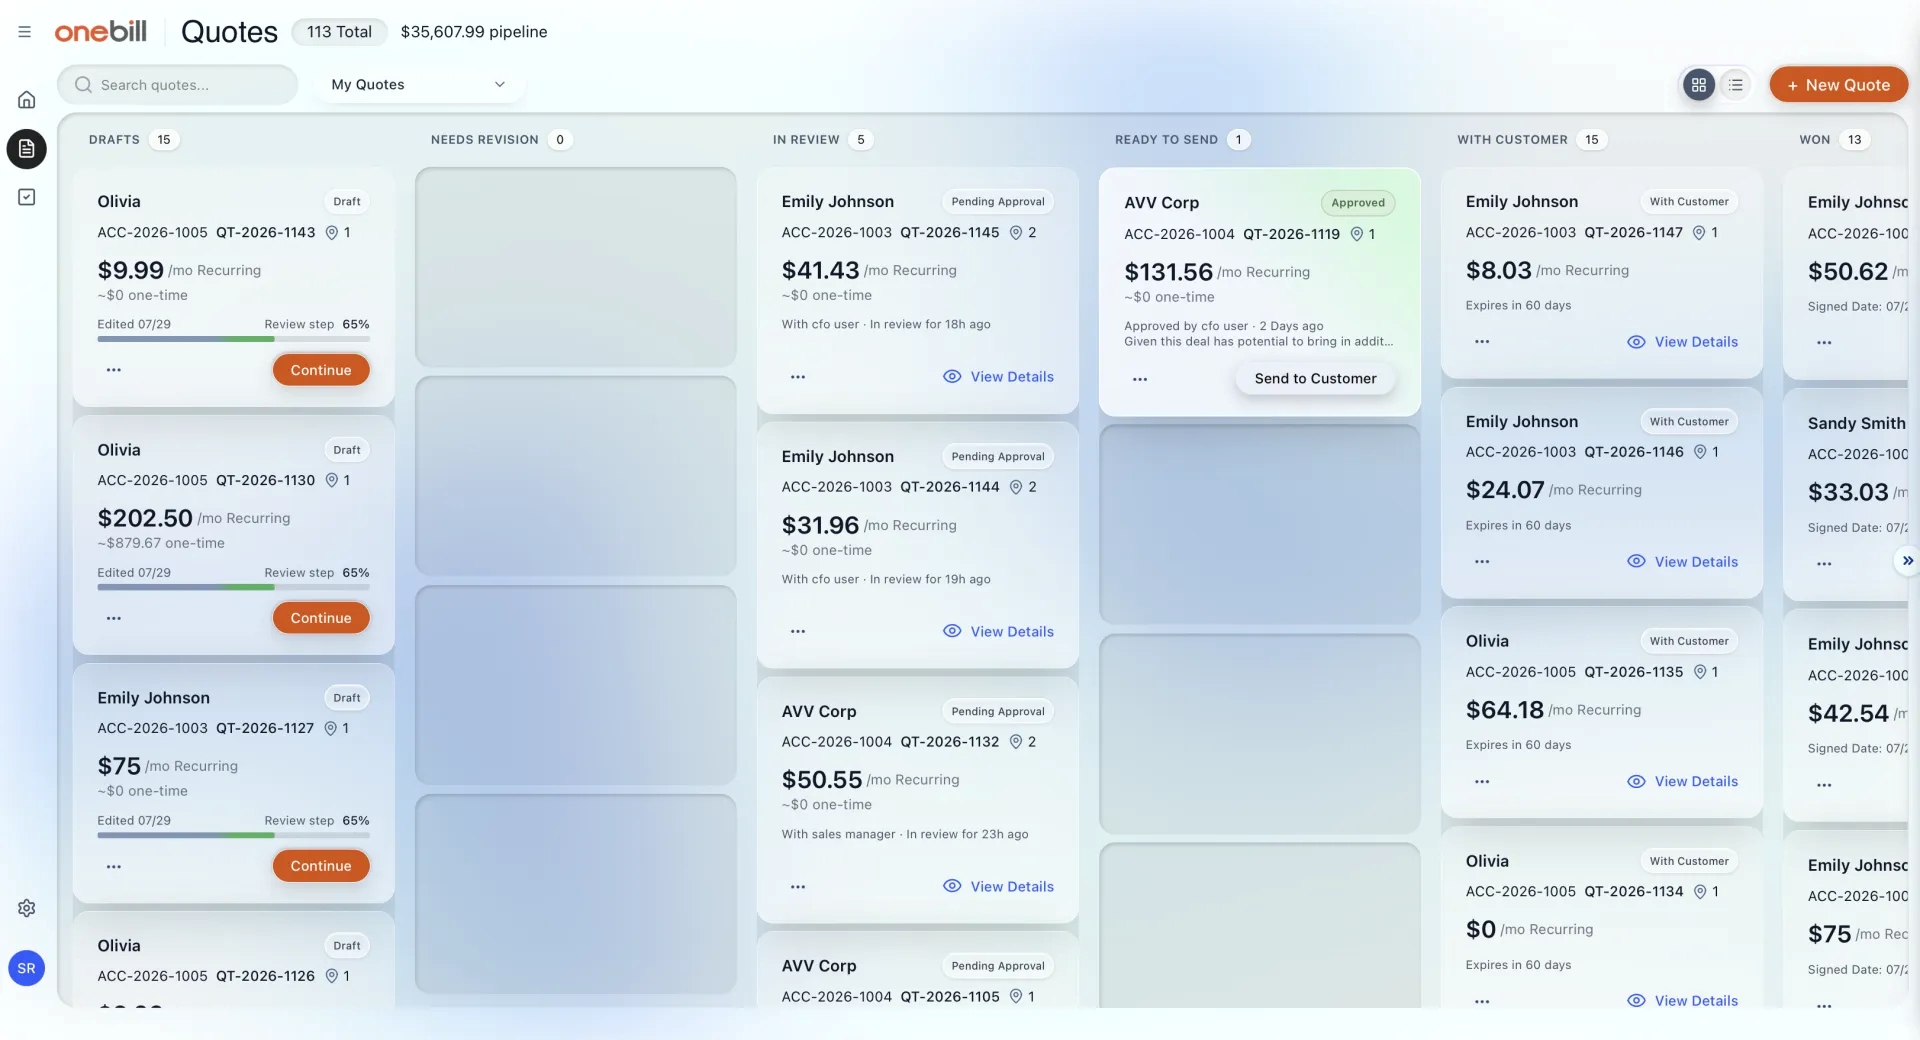Open more options on QT-2026-1119 card
Viewport: 1920px width, 1040px height.
tap(1140, 379)
